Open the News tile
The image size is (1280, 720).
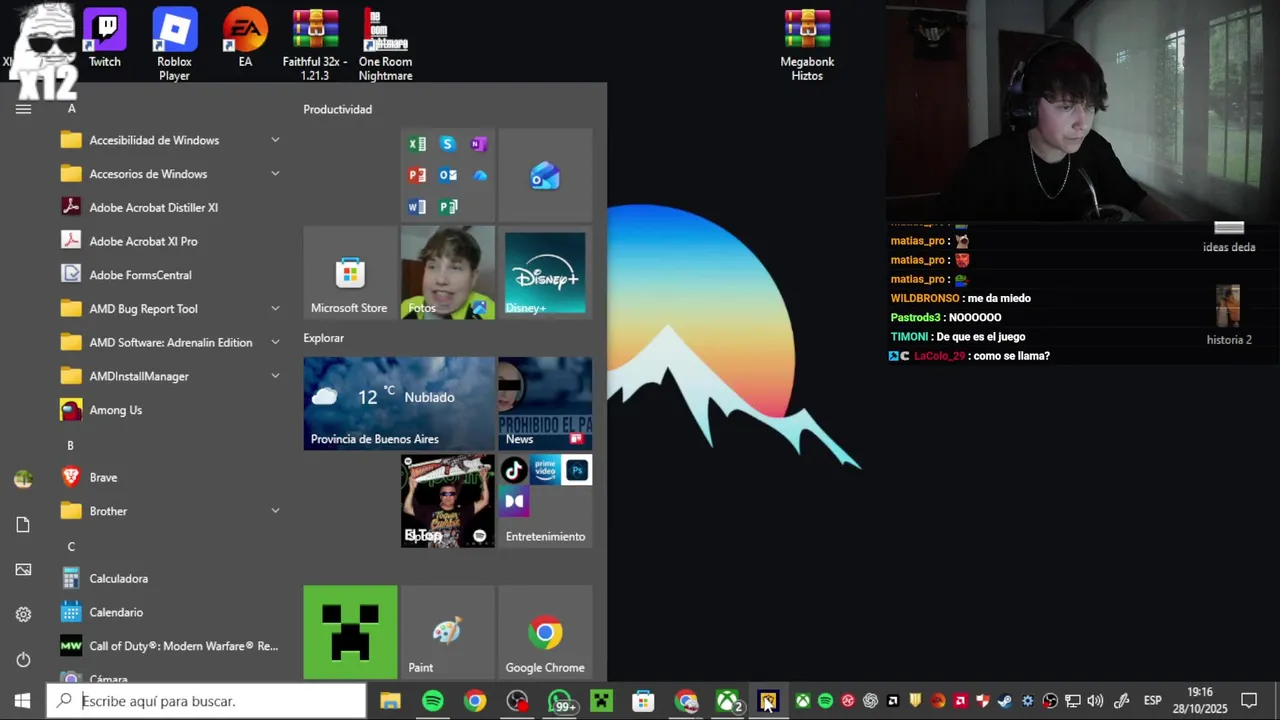click(545, 403)
